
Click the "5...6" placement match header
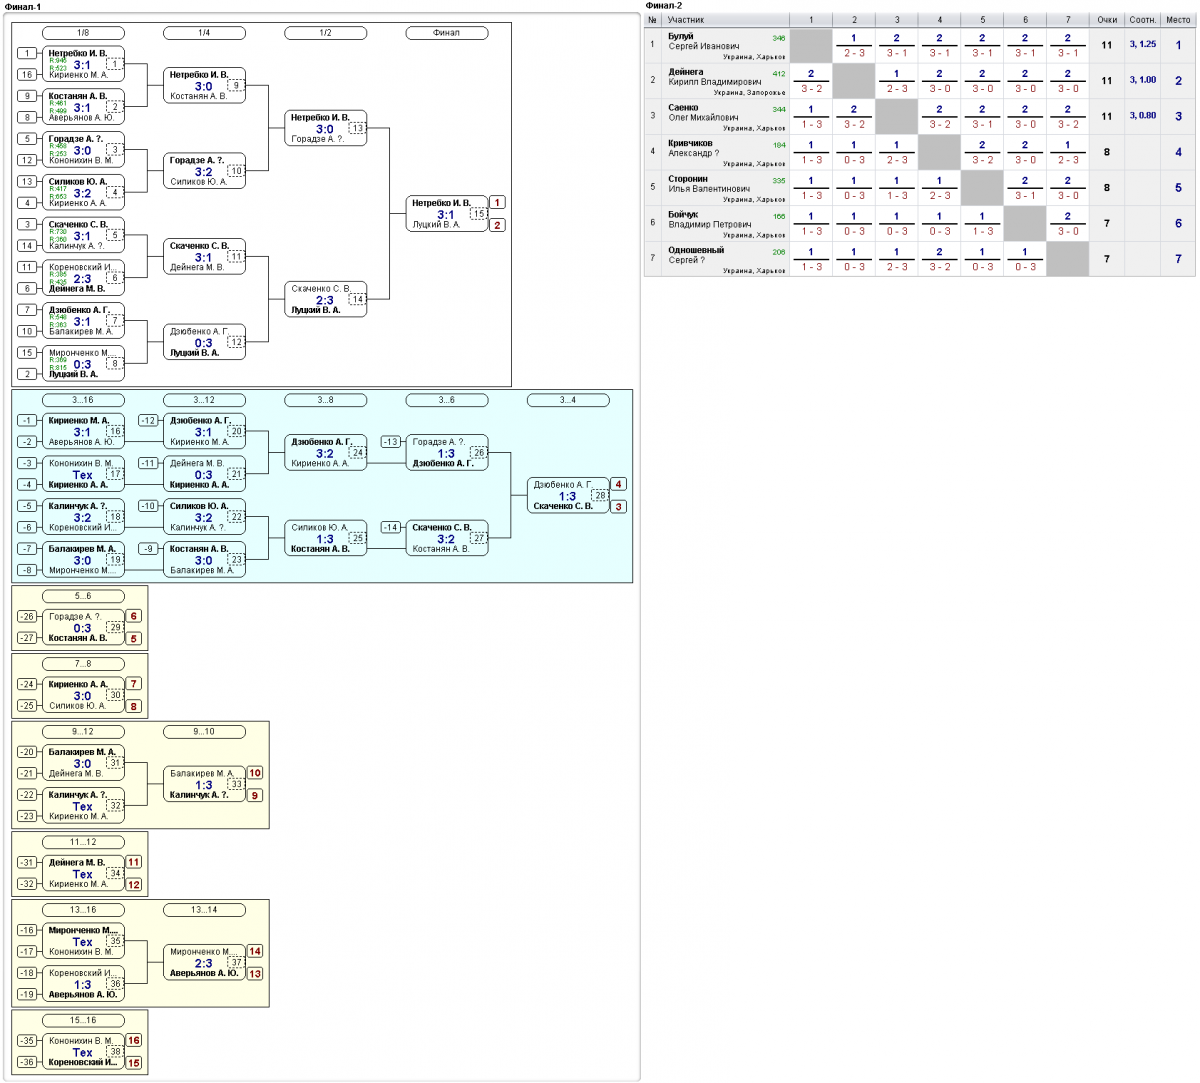tap(83, 596)
